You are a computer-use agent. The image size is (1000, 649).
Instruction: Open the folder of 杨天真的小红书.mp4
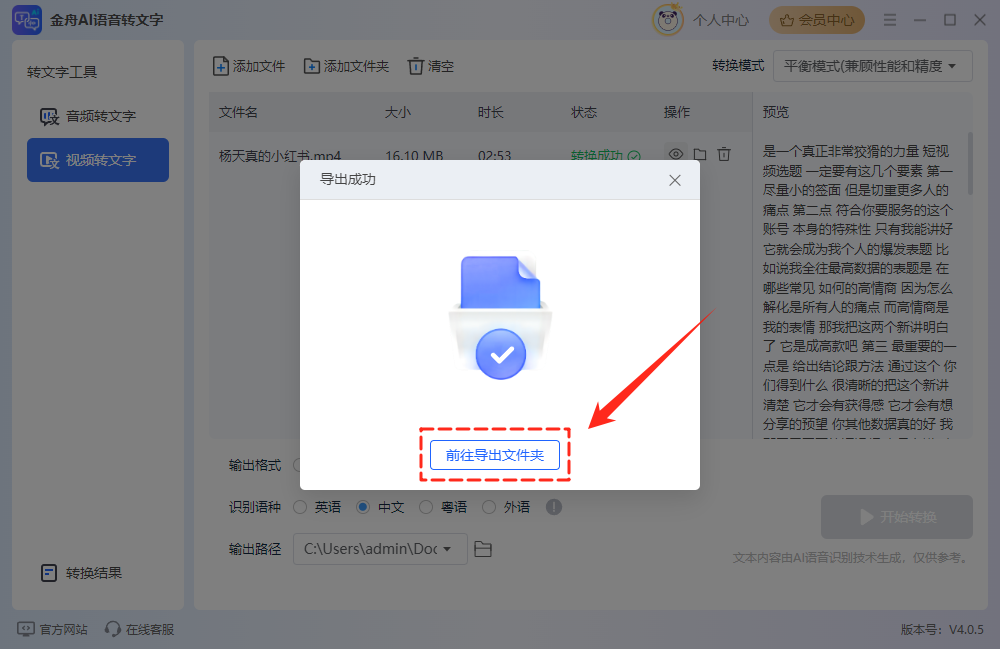click(700, 154)
